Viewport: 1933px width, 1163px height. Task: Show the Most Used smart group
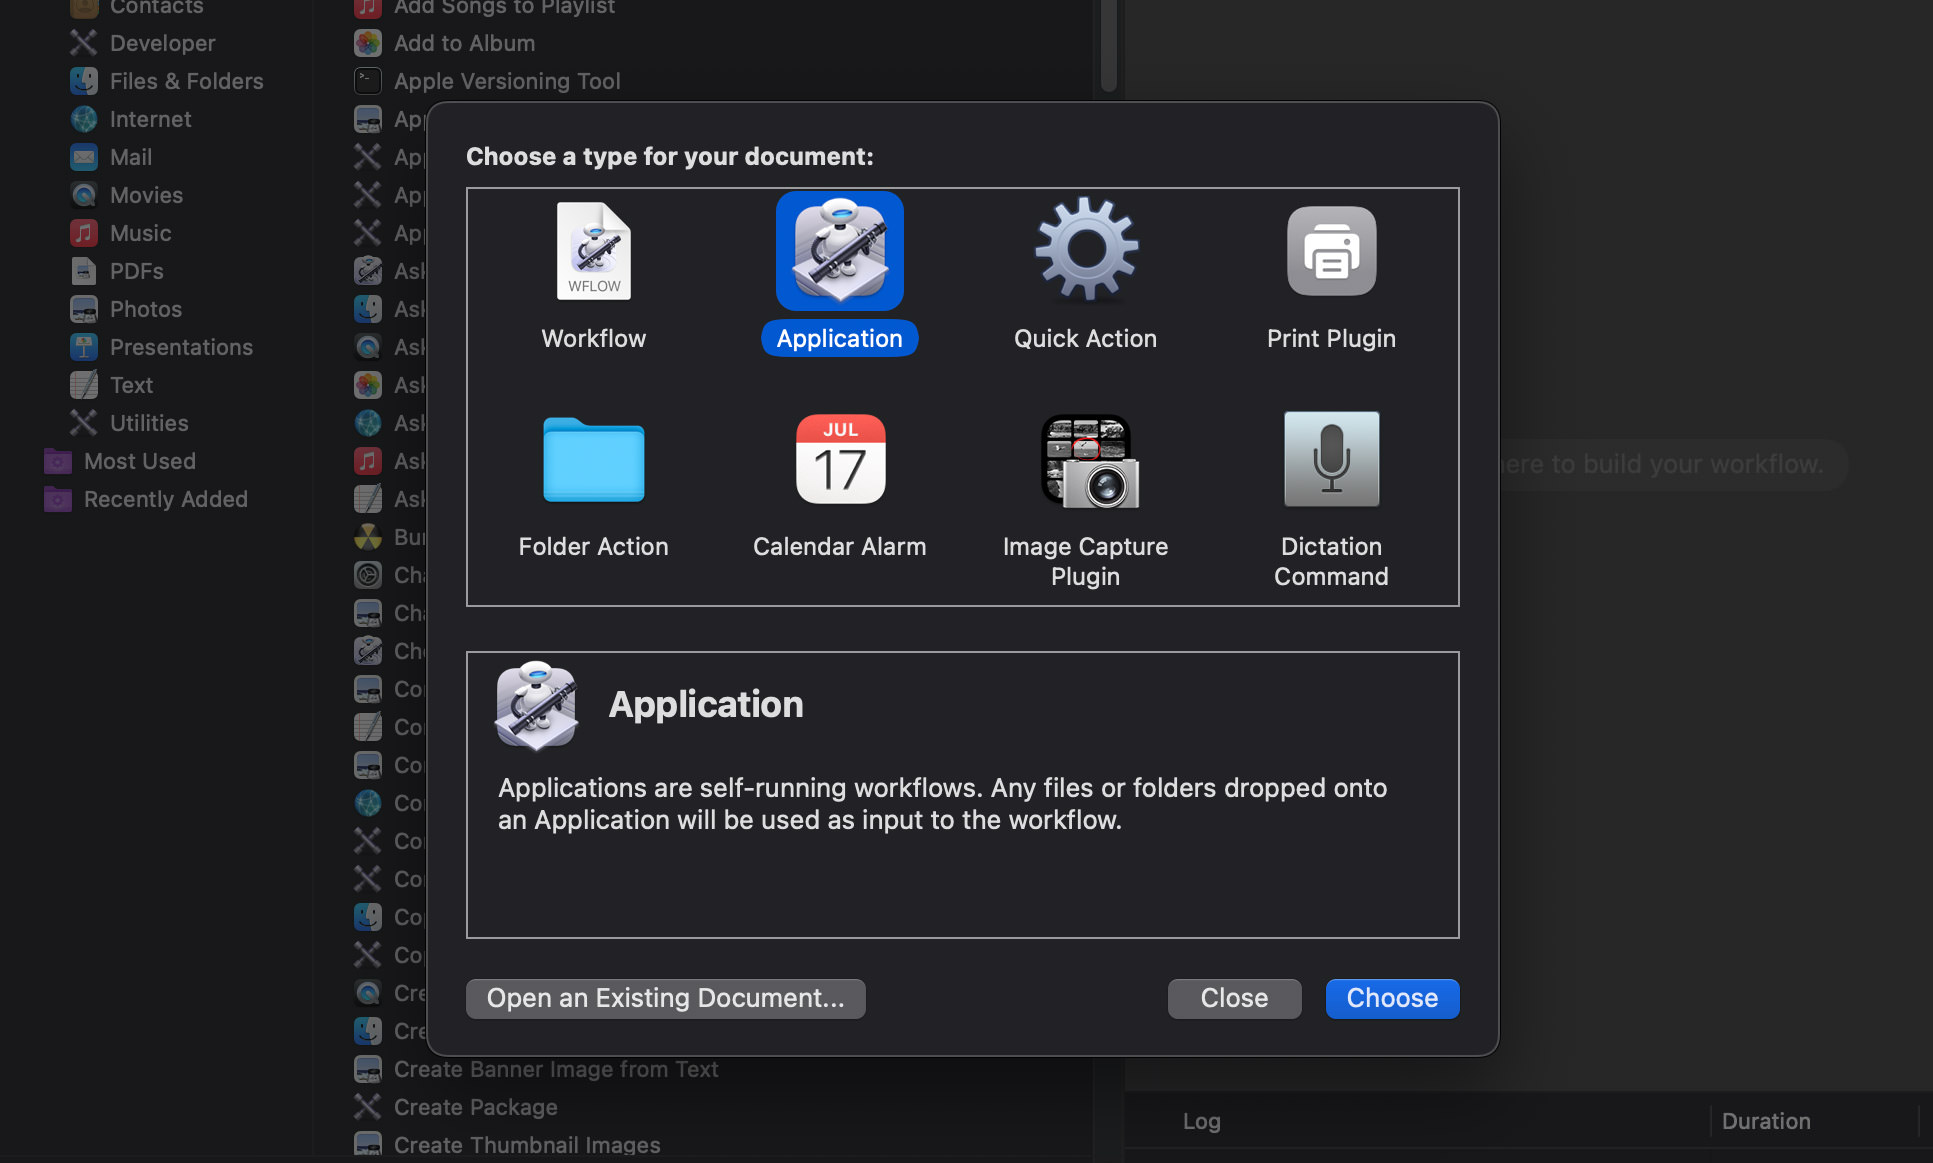click(x=120, y=461)
